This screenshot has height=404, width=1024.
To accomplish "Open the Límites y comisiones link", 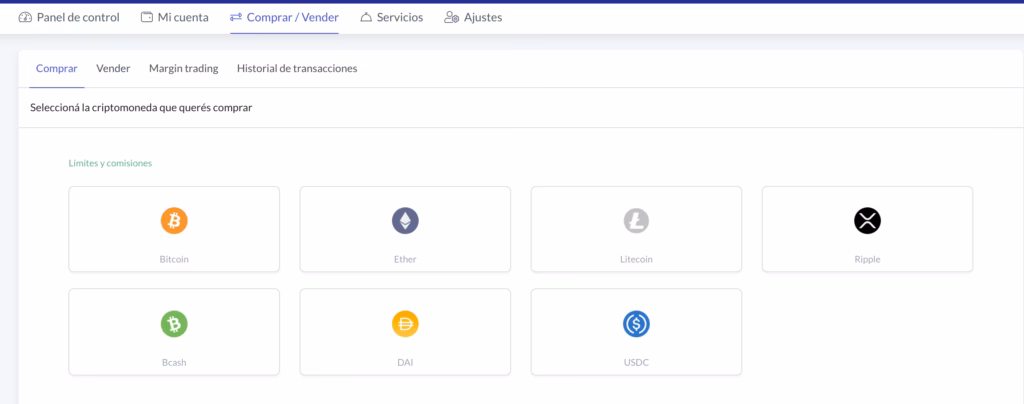I will (x=110, y=163).
